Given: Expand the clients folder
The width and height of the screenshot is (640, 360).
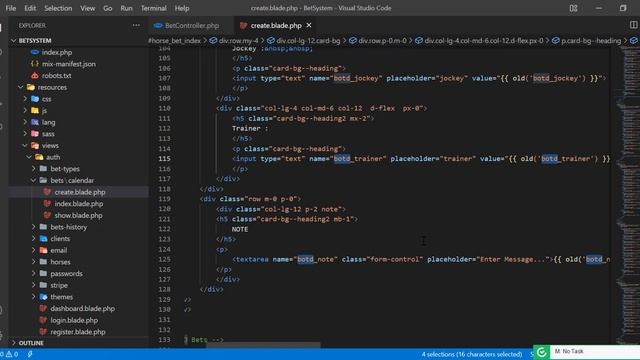Looking at the screenshot, I should pyautogui.click(x=33, y=238).
